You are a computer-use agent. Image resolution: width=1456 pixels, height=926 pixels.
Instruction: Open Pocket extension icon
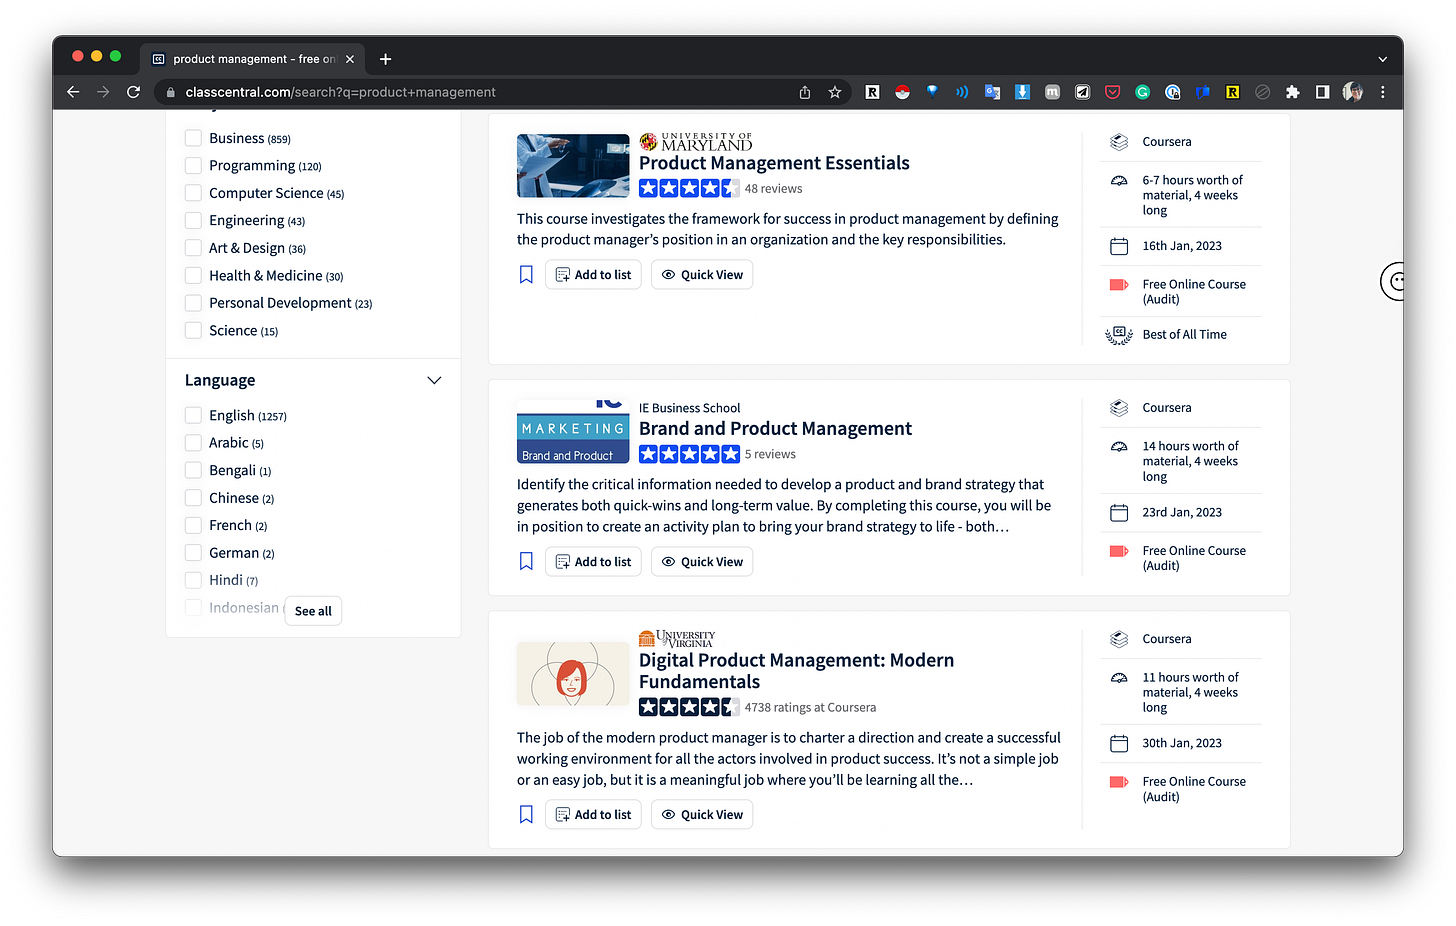pyautogui.click(x=1112, y=92)
